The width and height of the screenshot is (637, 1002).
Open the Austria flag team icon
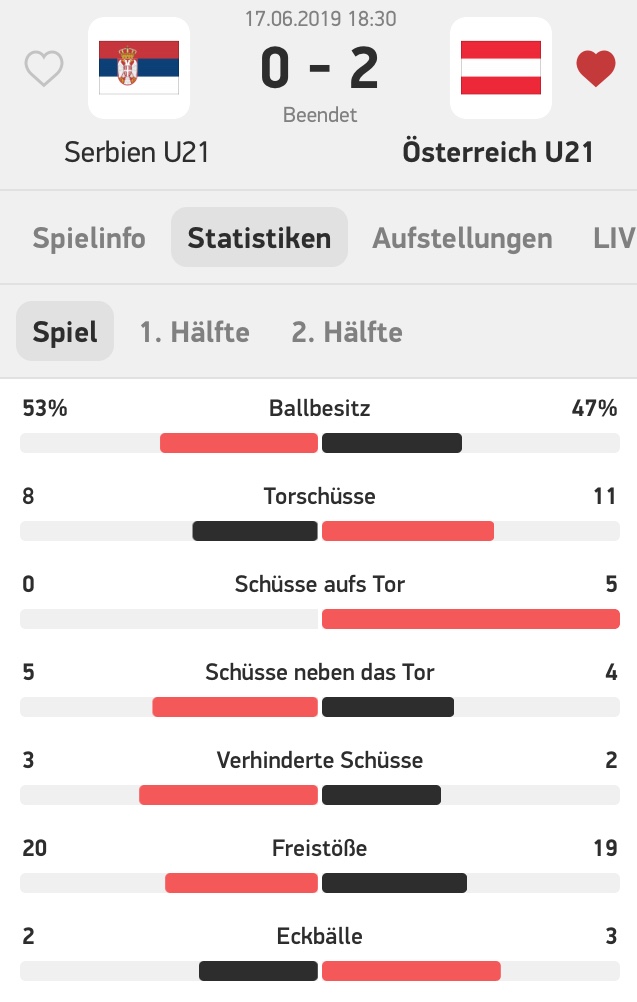point(501,68)
